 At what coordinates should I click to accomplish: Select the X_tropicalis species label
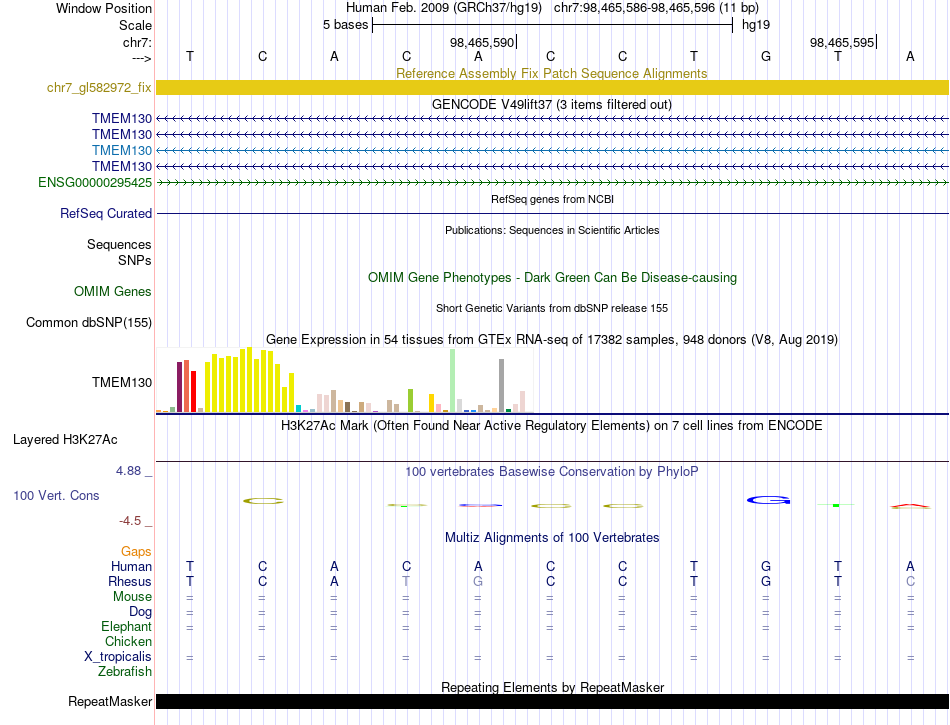118,657
